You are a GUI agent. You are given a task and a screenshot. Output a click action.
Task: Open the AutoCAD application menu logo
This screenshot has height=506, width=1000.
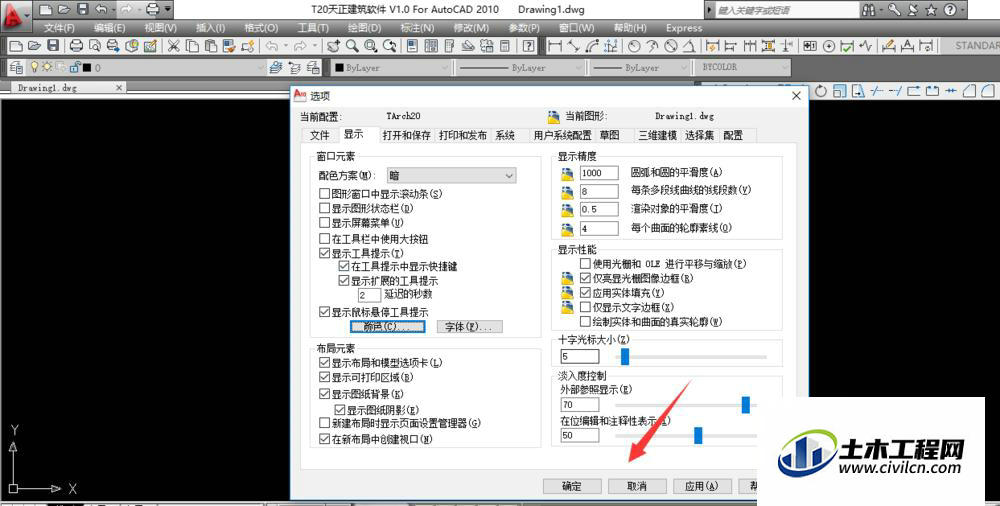click(14, 15)
